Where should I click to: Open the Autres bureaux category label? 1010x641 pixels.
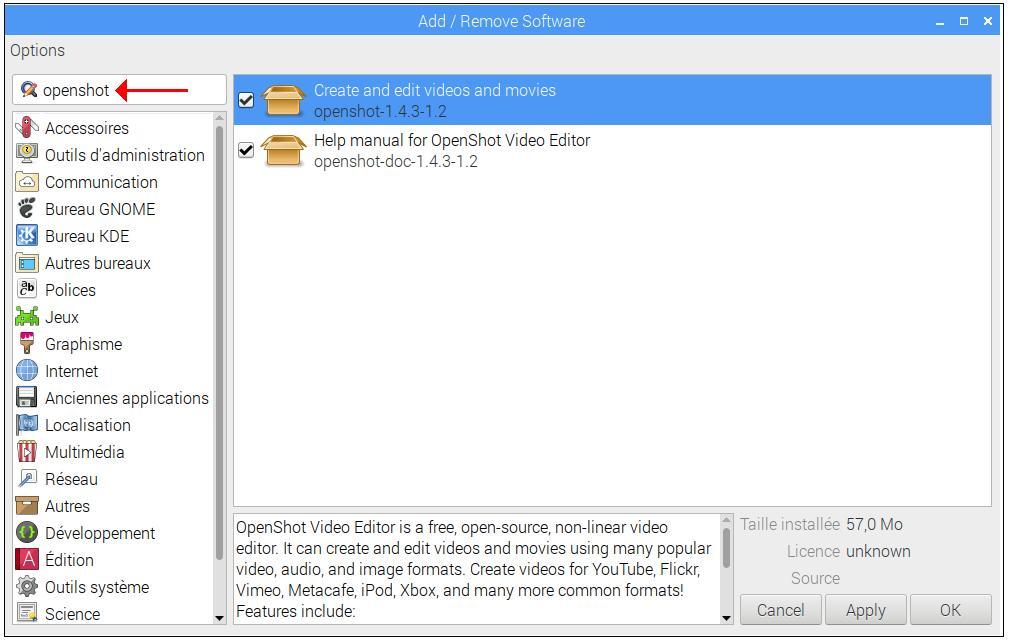click(98, 263)
